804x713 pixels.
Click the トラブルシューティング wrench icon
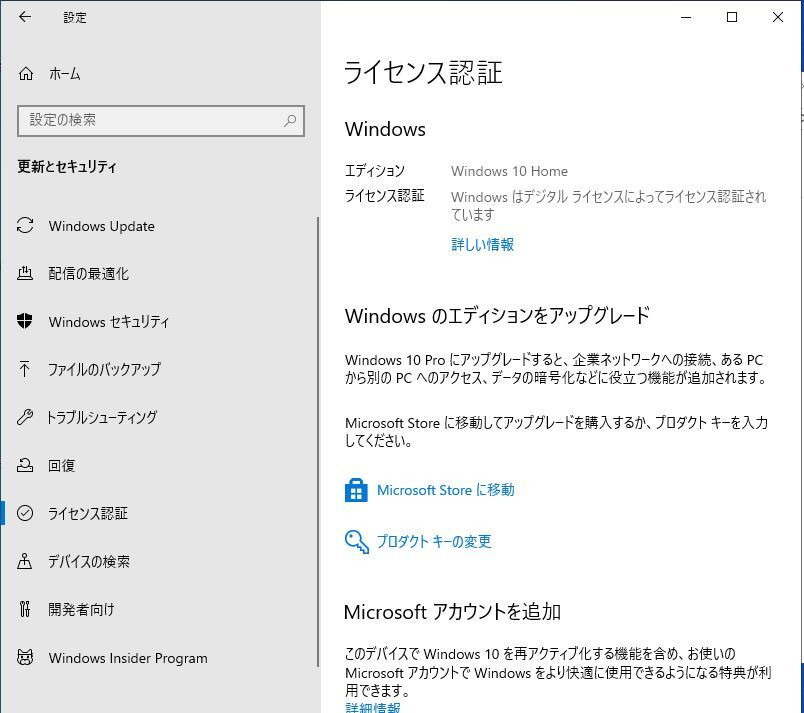click(25, 417)
